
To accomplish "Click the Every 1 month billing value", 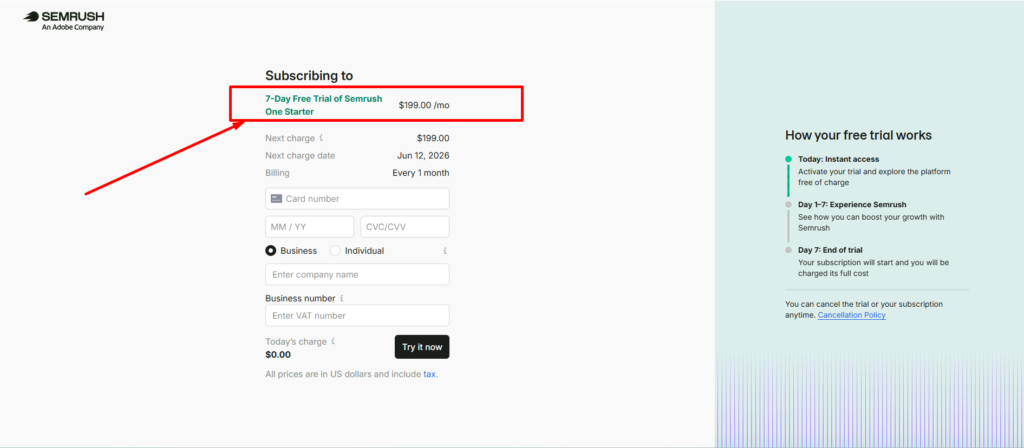I will coord(421,172).
